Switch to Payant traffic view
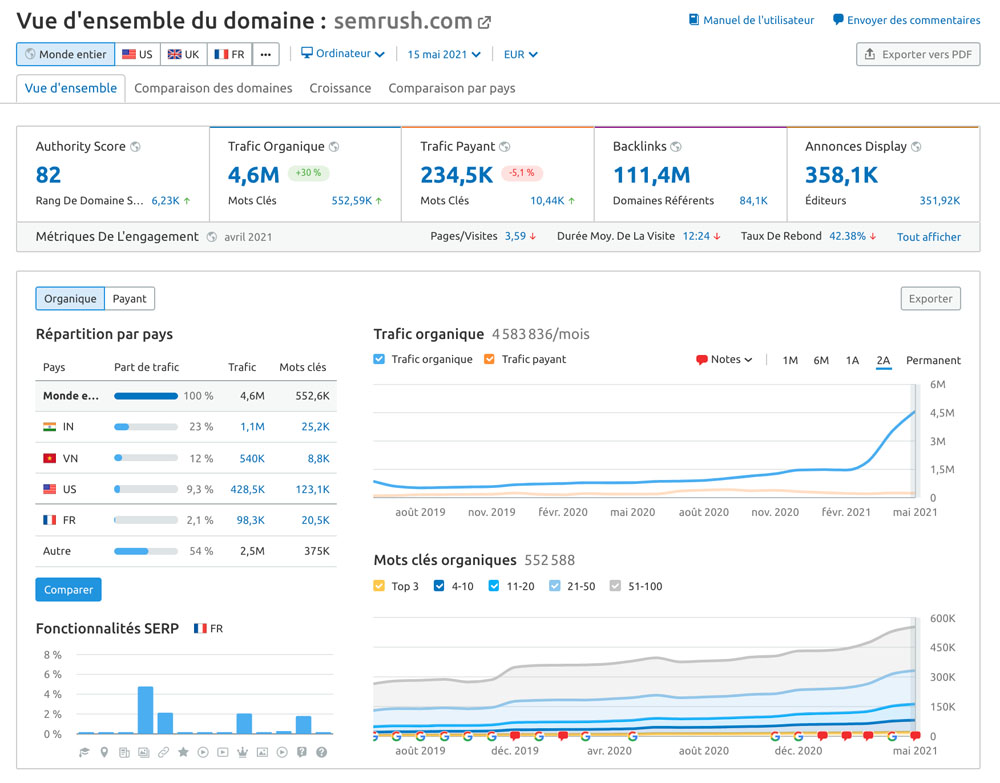The height and width of the screenshot is (783, 1000). [x=129, y=298]
